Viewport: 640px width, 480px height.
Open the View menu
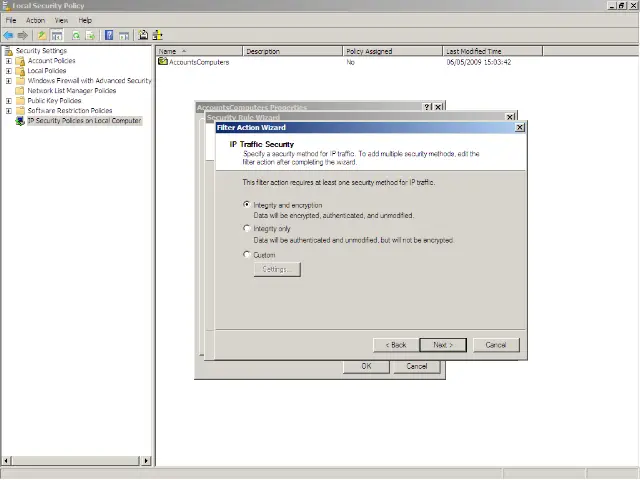point(61,20)
